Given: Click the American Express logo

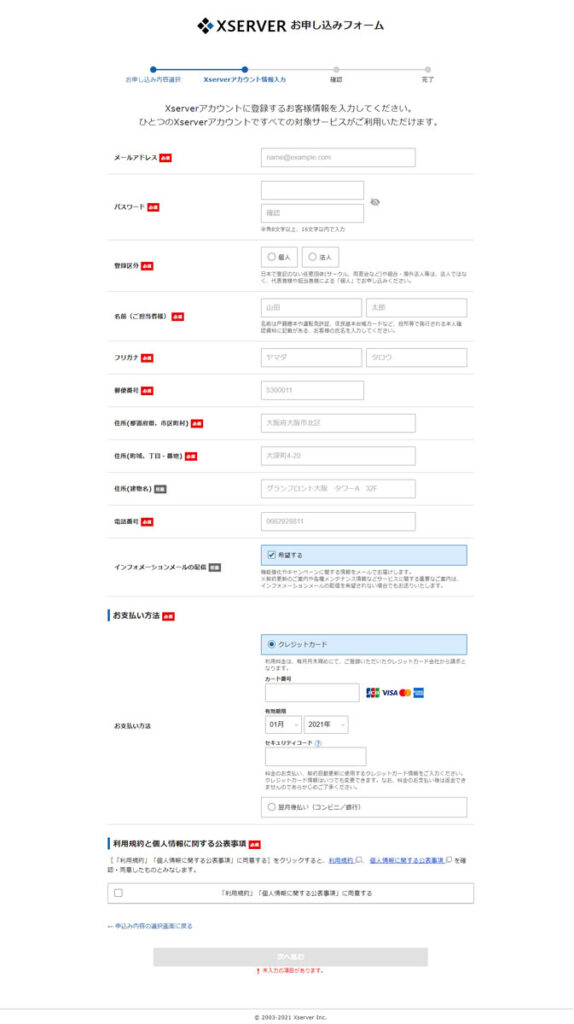Looking at the screenshot, I should 419,692.
